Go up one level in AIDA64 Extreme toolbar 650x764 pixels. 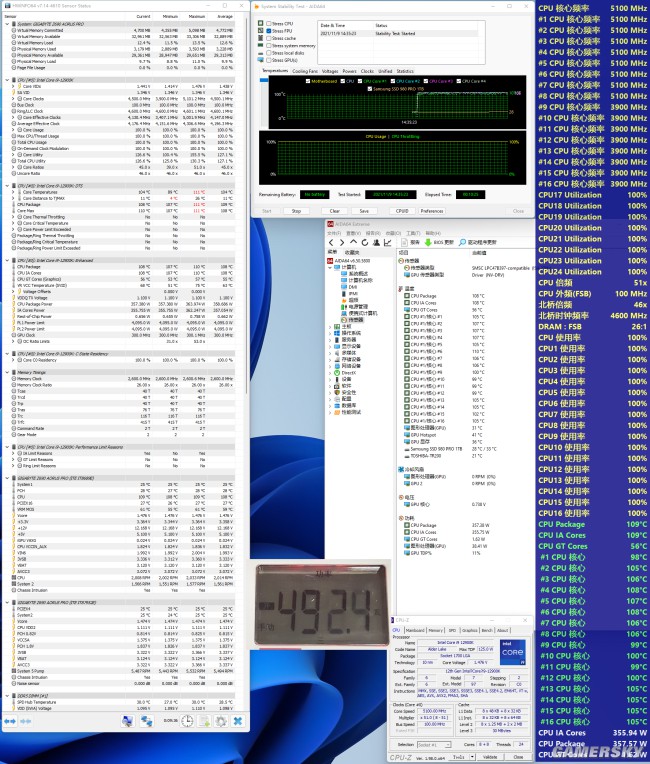[x=353, y=242]
